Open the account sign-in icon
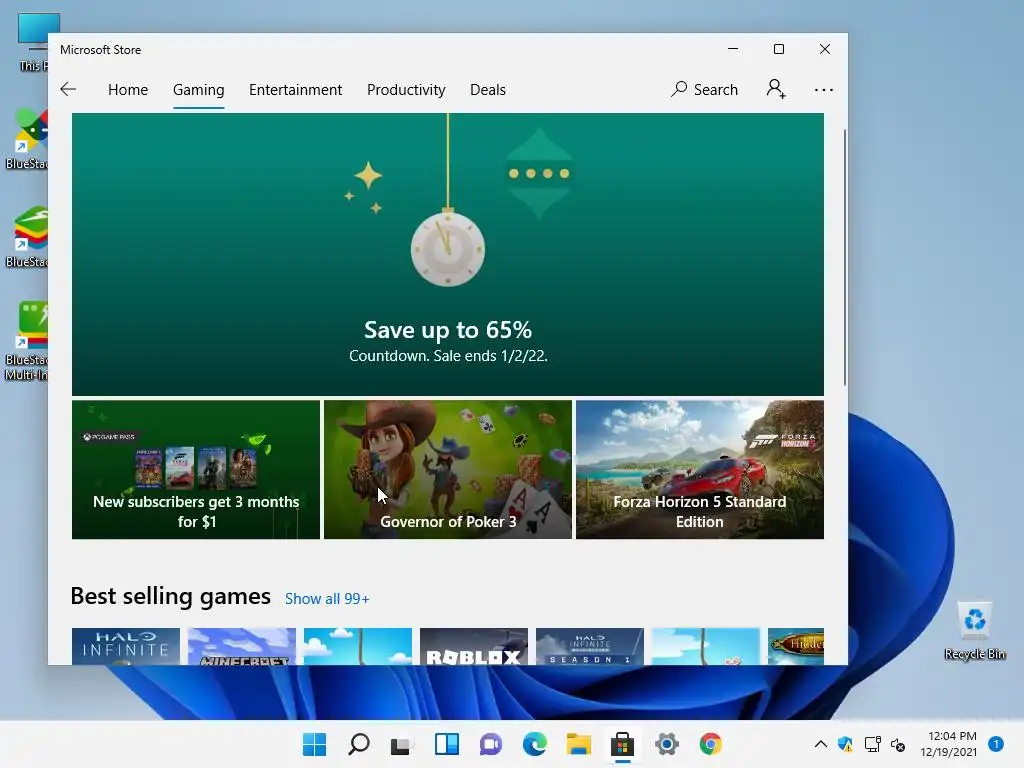 (x=776, y=89)
